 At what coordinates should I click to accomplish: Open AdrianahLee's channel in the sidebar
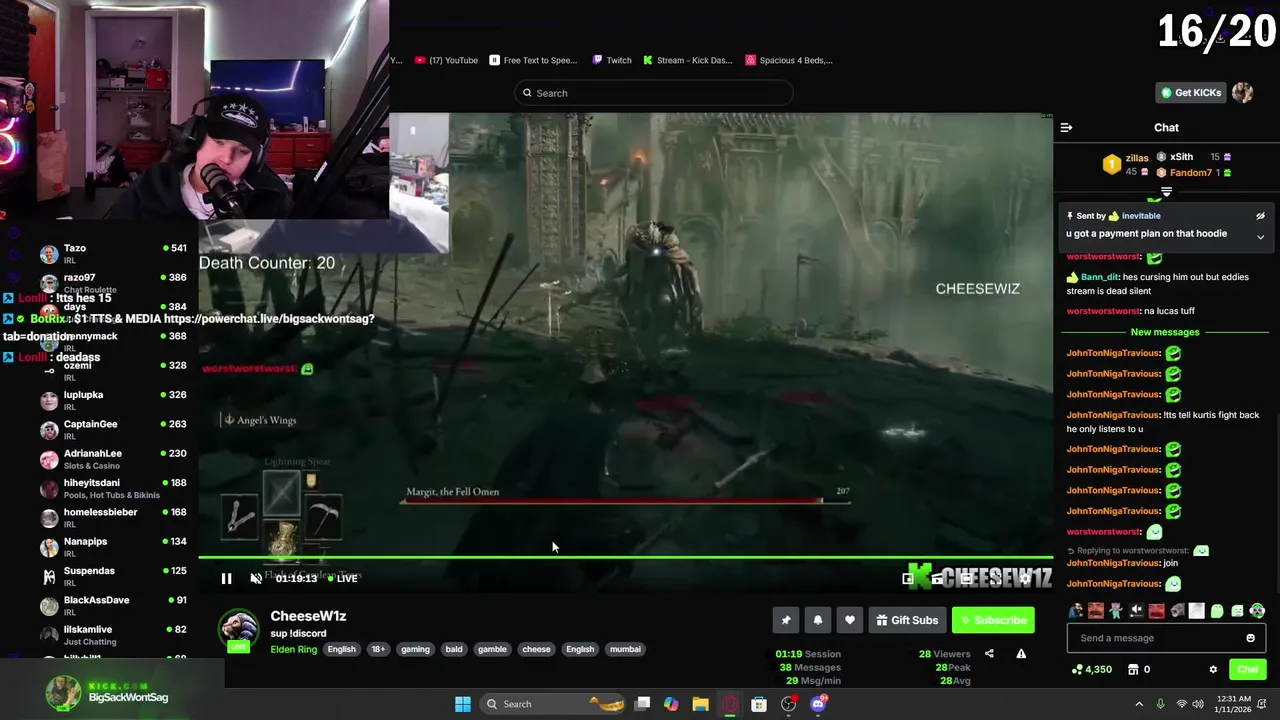[x=113, y=459]
